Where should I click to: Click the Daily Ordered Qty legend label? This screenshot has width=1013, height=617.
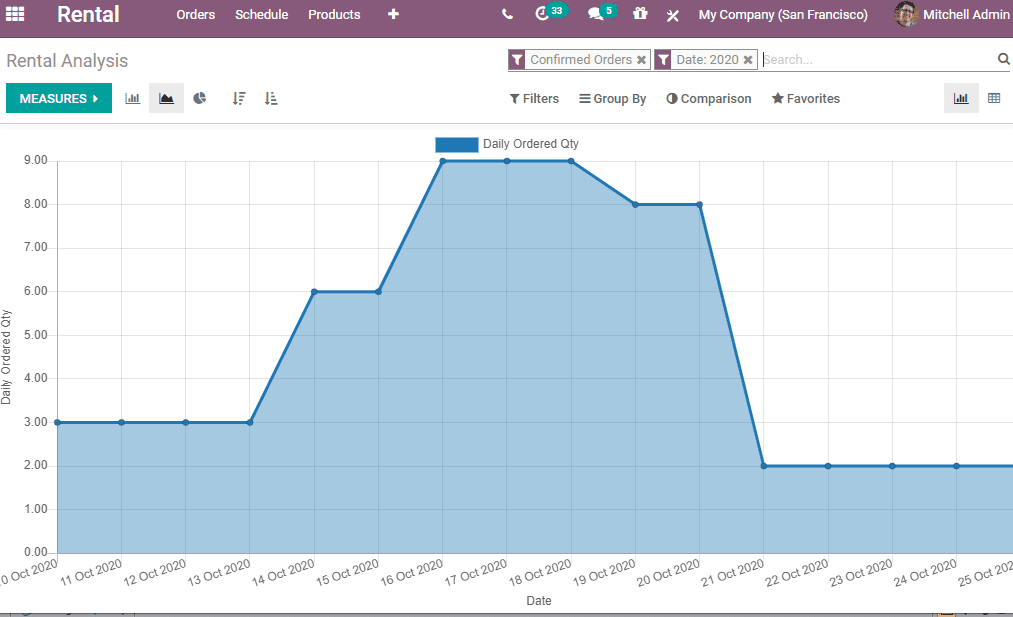(x=531, y=144)
